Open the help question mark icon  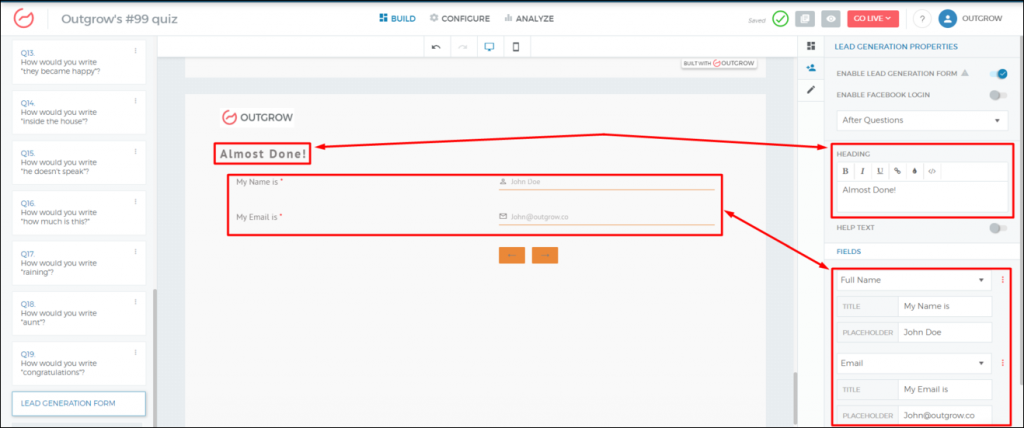point(921,18)
